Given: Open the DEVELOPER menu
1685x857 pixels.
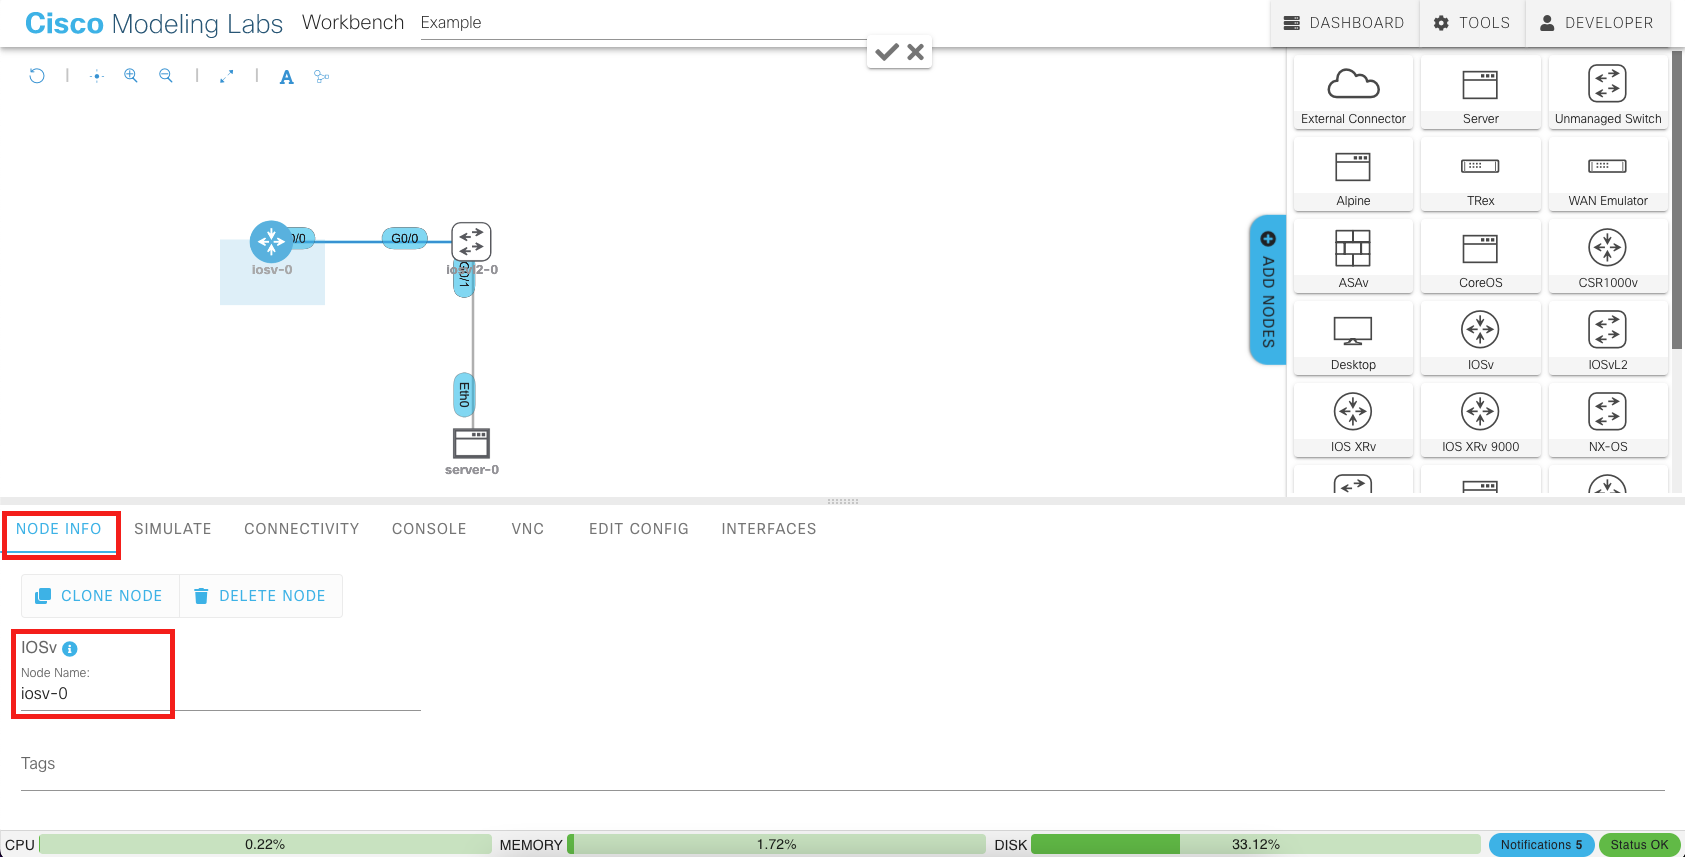Looking at the screenshot, I should (x=1597, y=23).
